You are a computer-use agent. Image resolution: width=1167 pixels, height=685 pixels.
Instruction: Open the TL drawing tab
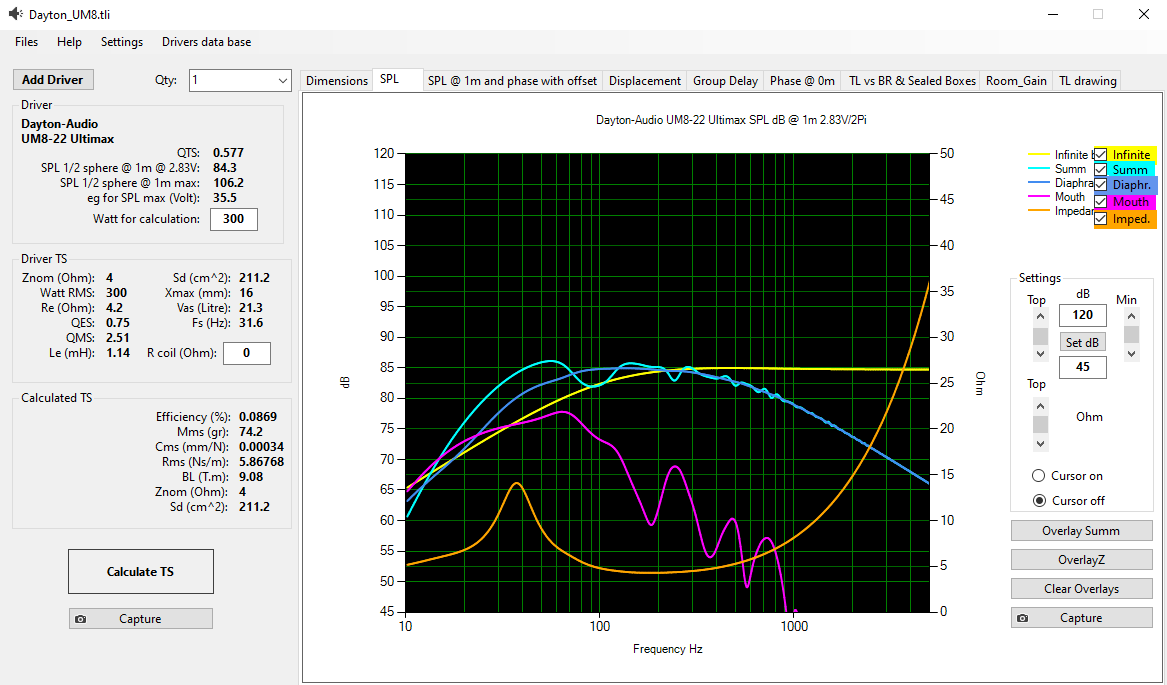(1088, 80)
